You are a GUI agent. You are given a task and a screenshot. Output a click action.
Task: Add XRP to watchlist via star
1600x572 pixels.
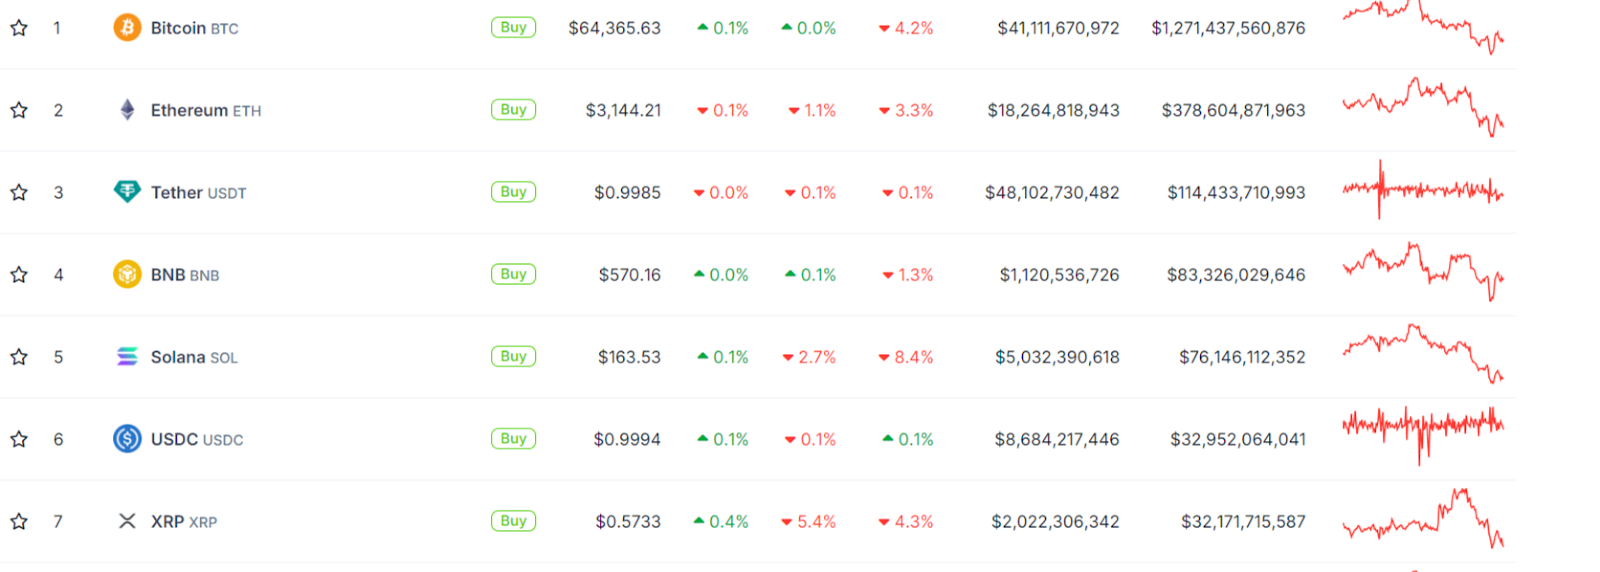click(19, 521)
